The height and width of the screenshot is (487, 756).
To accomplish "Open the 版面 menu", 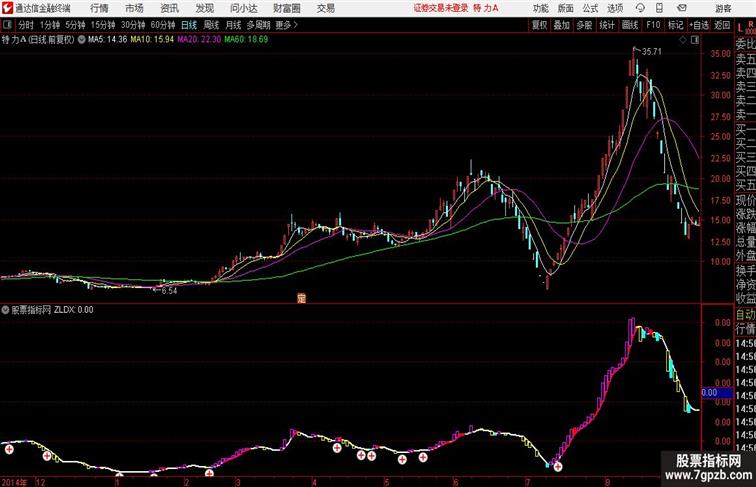I will 566,8.
